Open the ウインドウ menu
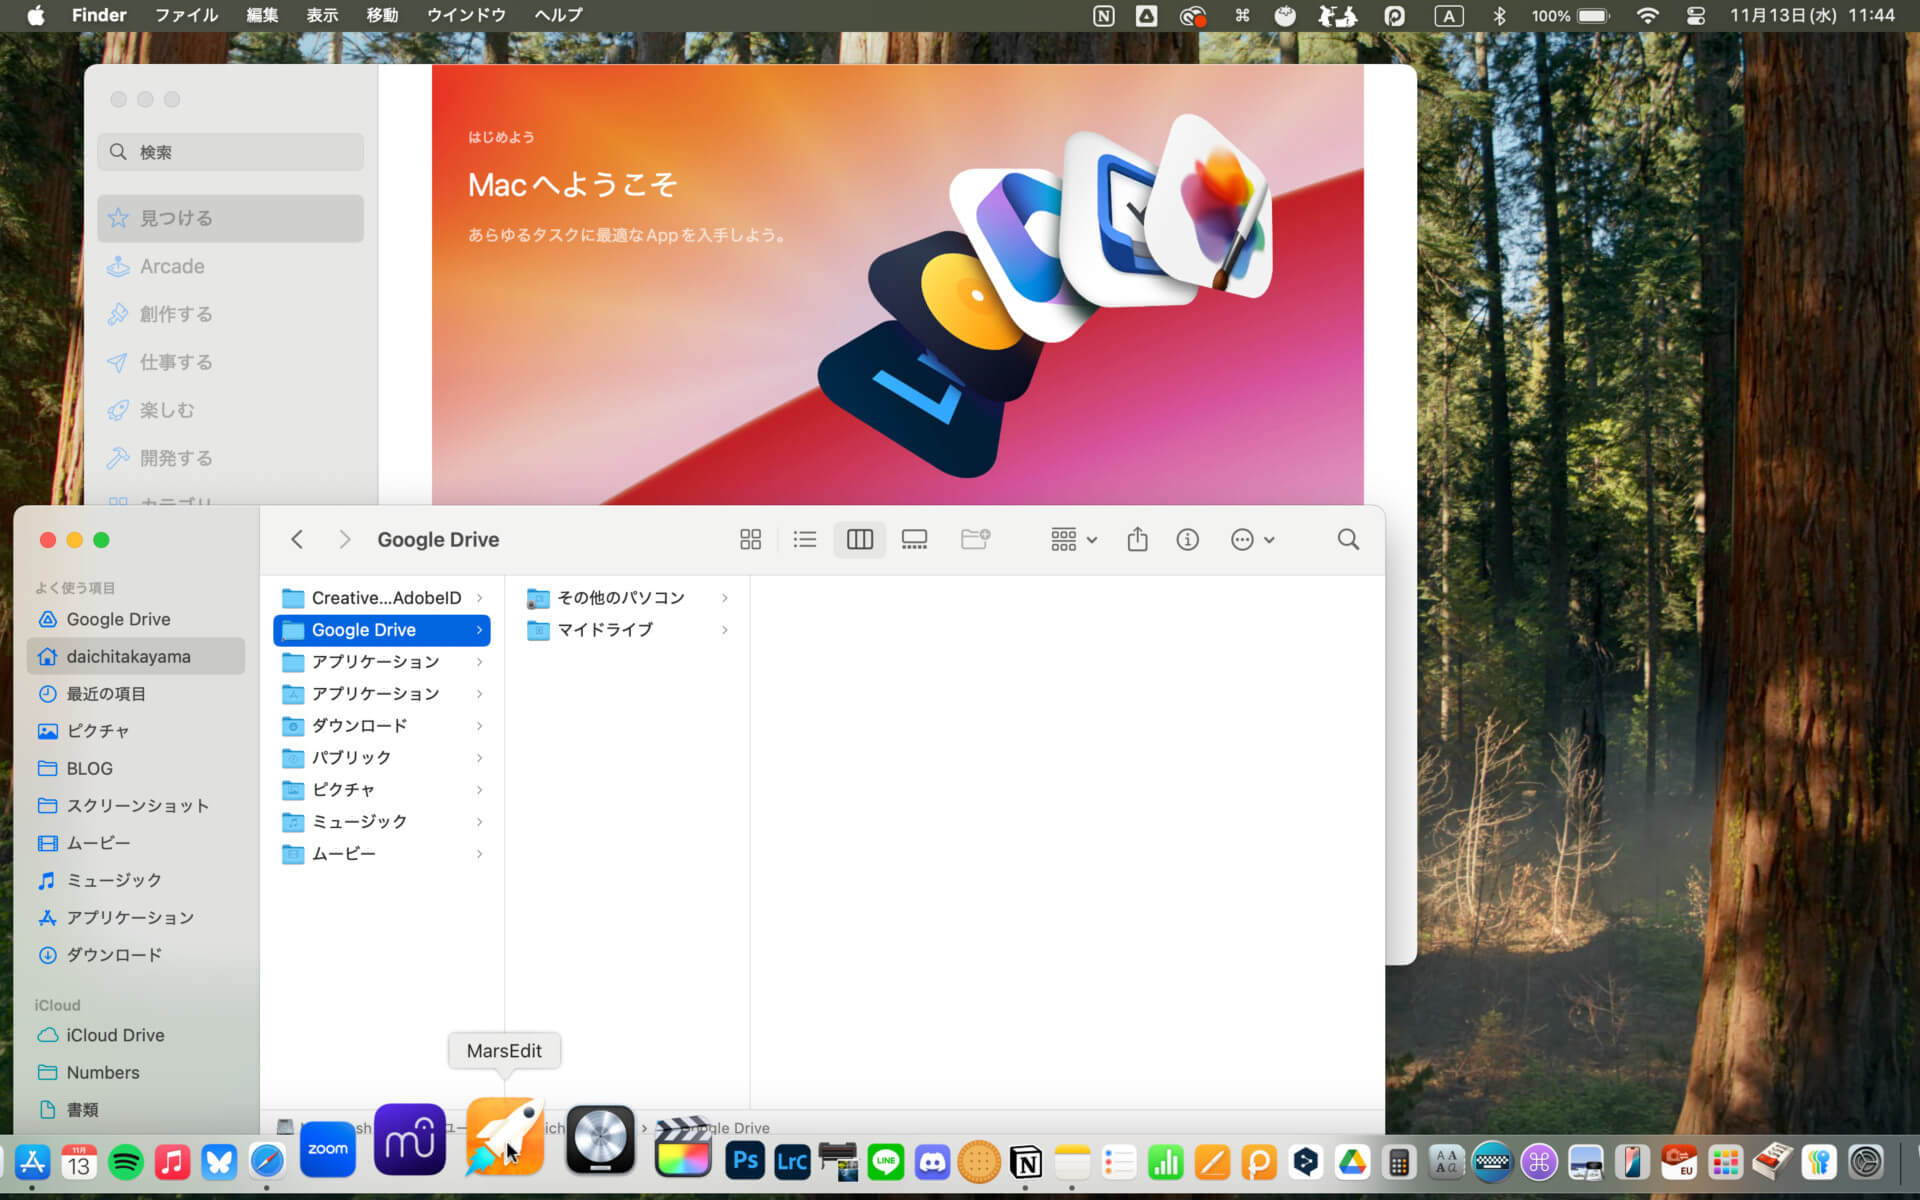 pyautogui.click(x=466, y=15)
